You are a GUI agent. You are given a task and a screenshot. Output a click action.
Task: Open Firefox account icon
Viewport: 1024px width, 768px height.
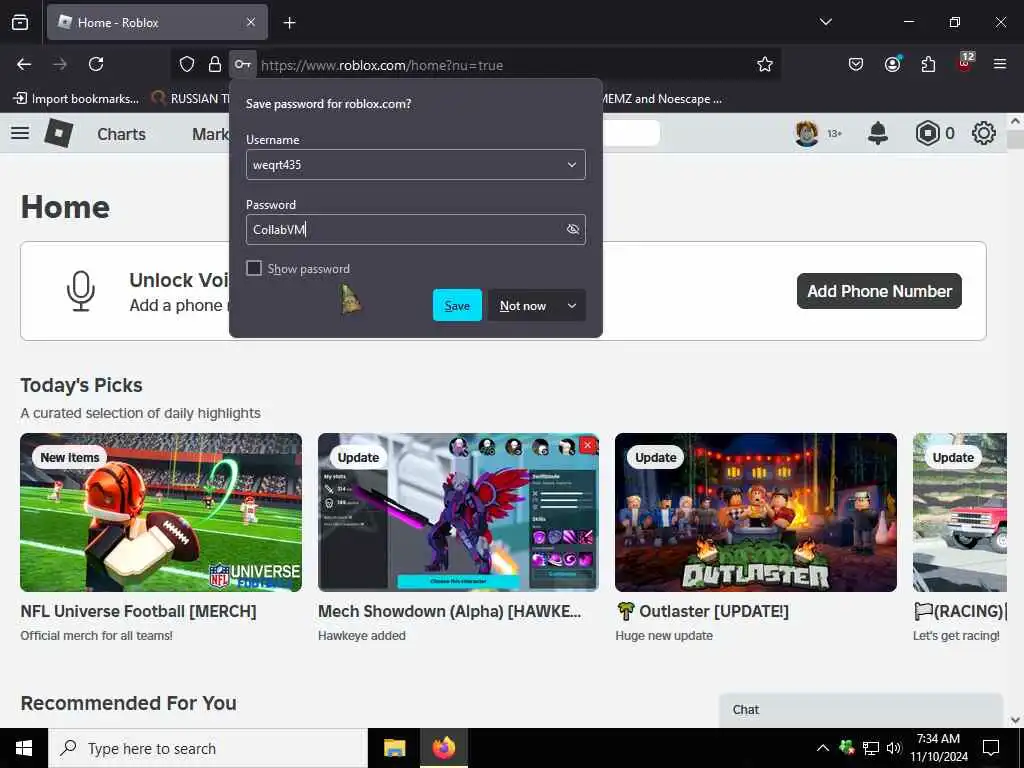point(892,64)
